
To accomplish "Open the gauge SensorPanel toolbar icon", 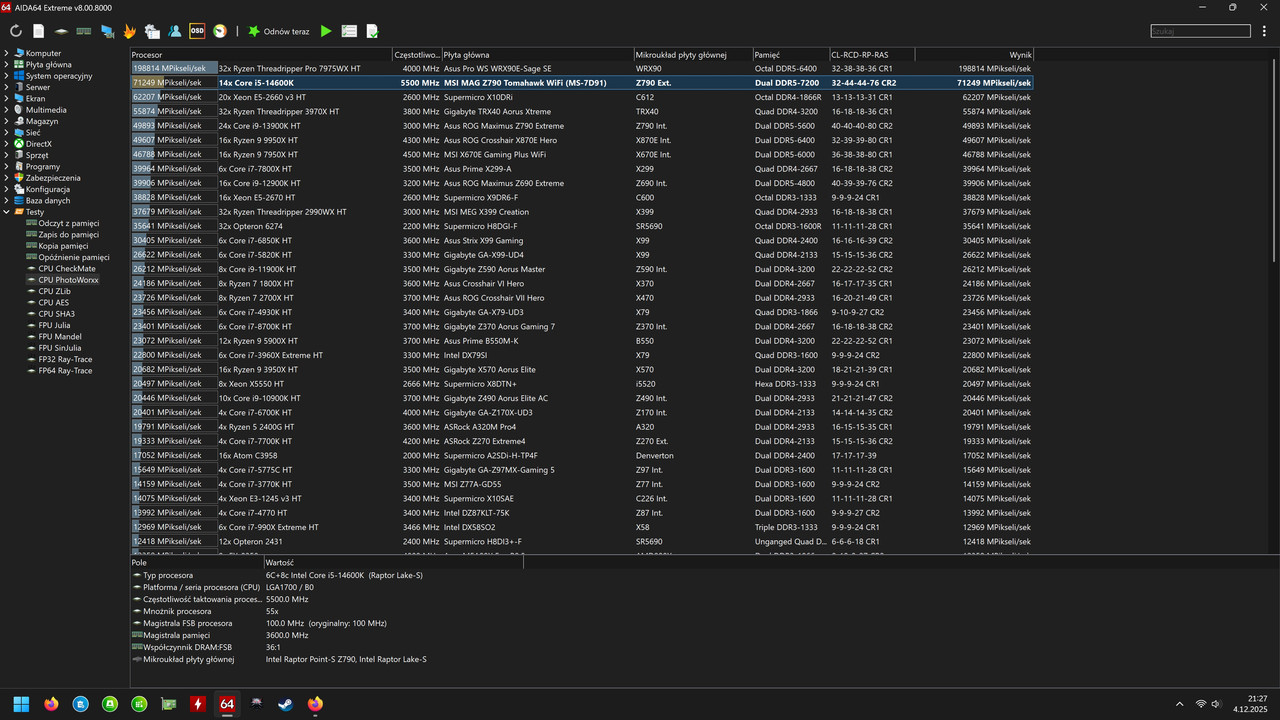I will click(x=220, y=31).
